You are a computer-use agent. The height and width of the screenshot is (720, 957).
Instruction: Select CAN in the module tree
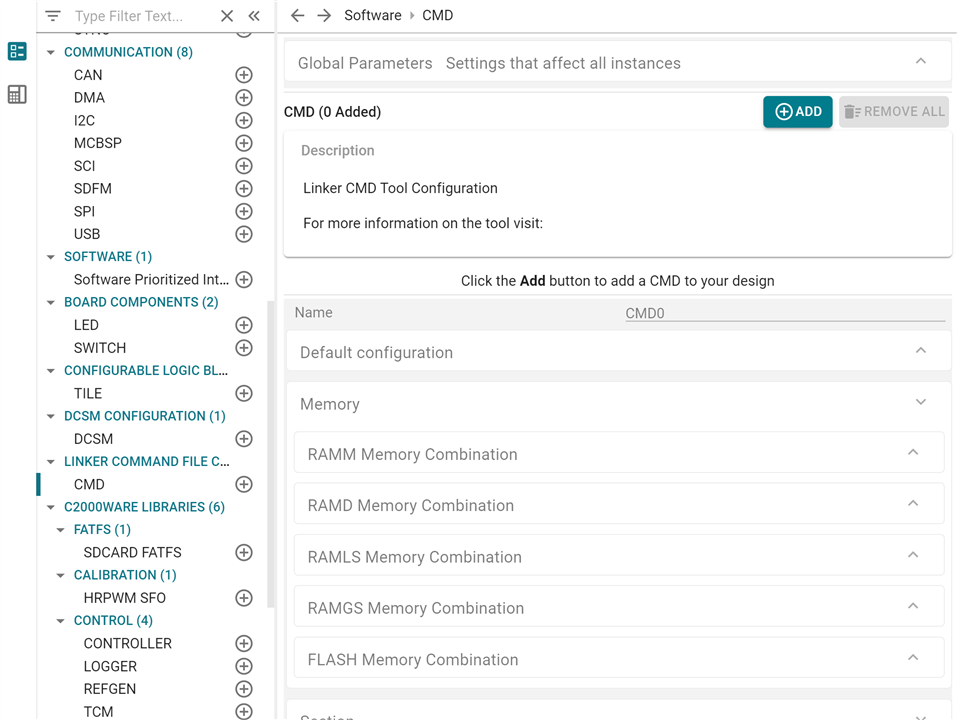[x=88, y=75]
